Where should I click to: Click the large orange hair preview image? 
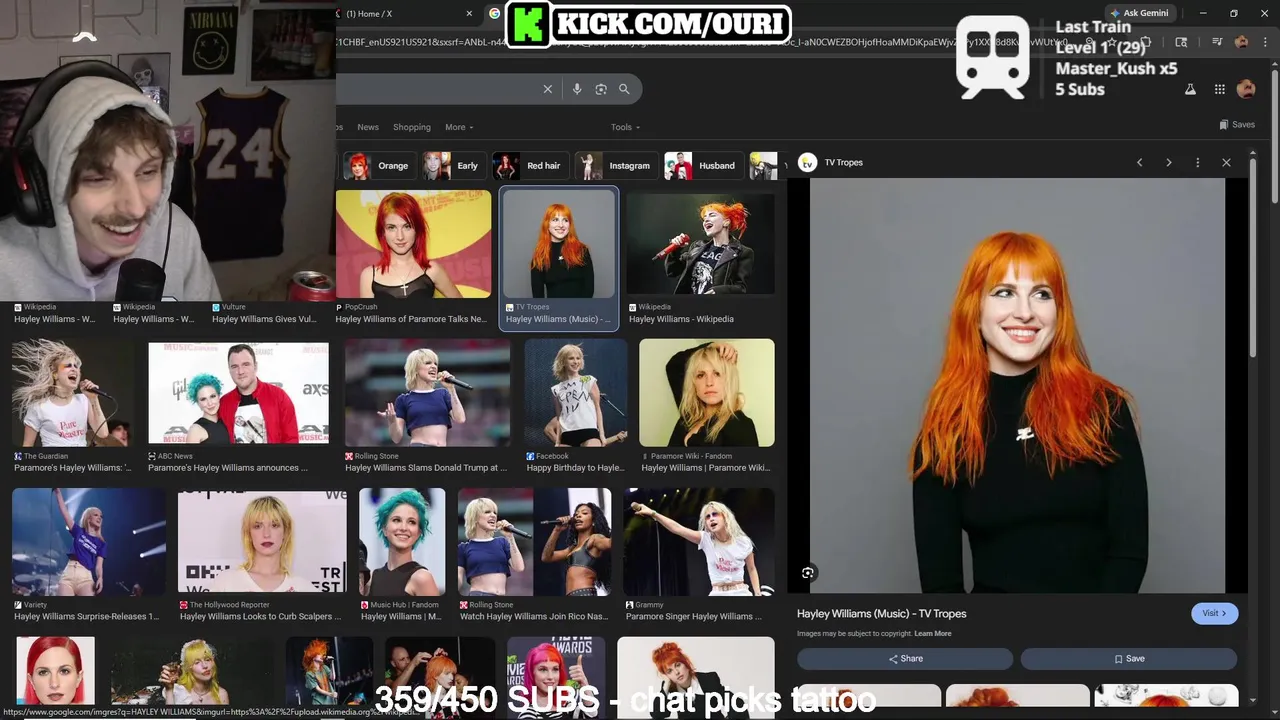point(1017,386)
